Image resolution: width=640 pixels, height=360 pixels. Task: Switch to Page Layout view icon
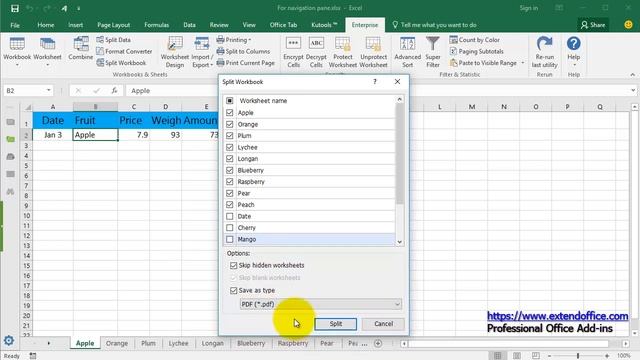point(517,356)
